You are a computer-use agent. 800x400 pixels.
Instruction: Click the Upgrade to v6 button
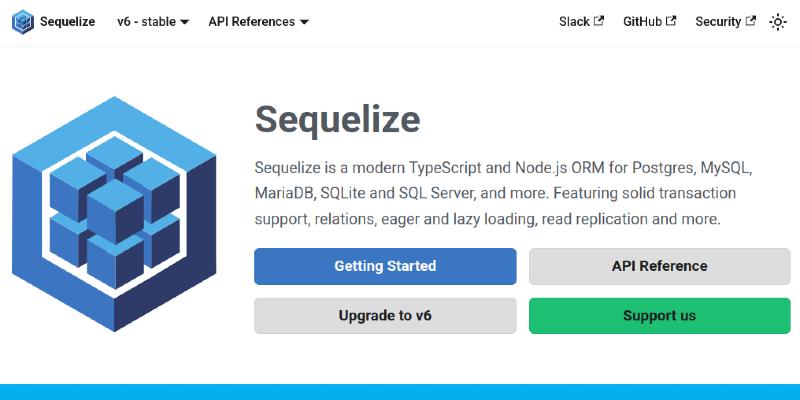(385, 316)
